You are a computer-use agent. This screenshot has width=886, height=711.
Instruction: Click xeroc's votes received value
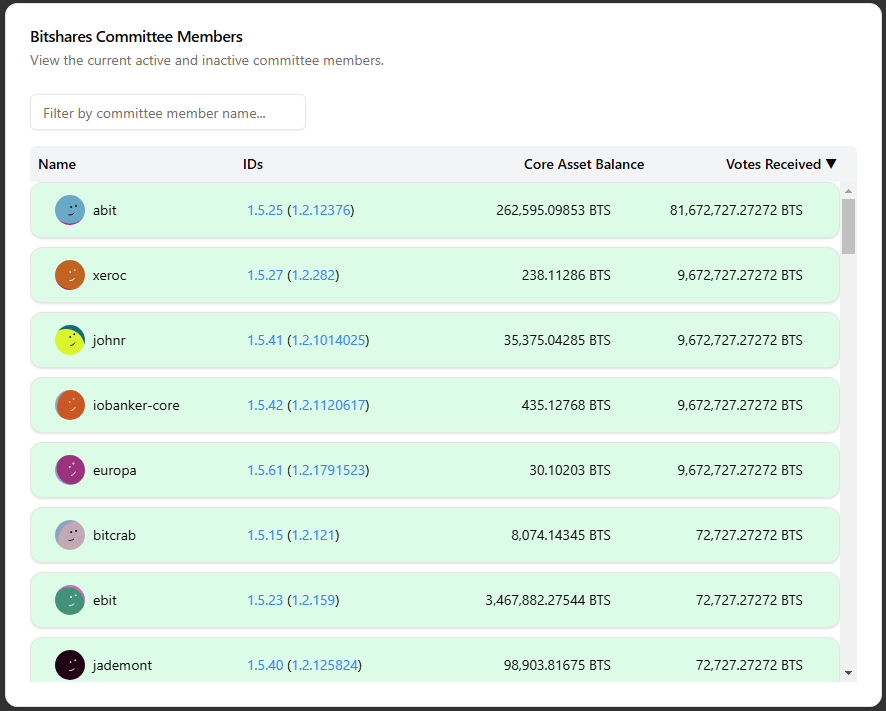pyautogui.click(x=740, y=275)
